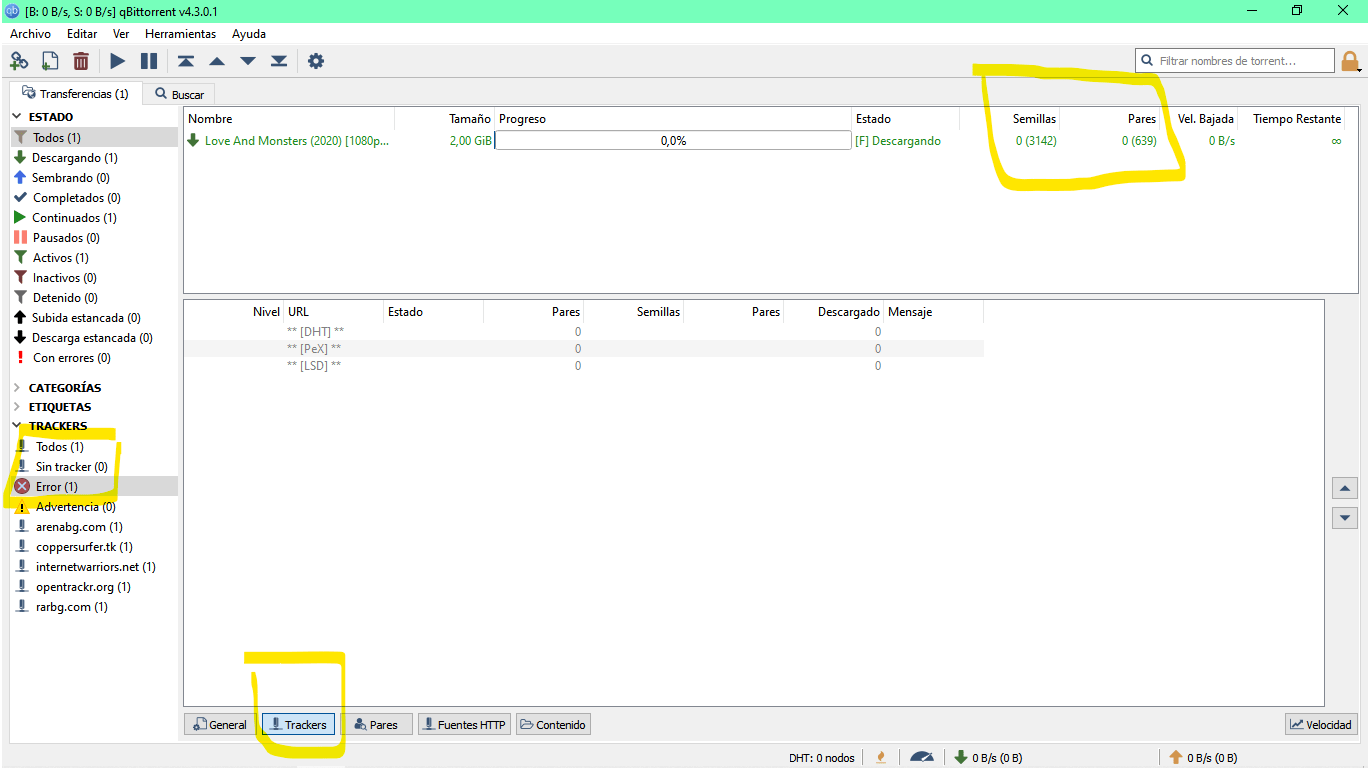Image resolution: width=1368 pixels, height=768 pixels.
Task: Switch to the Buscar tab
Action: click(179, 94)
